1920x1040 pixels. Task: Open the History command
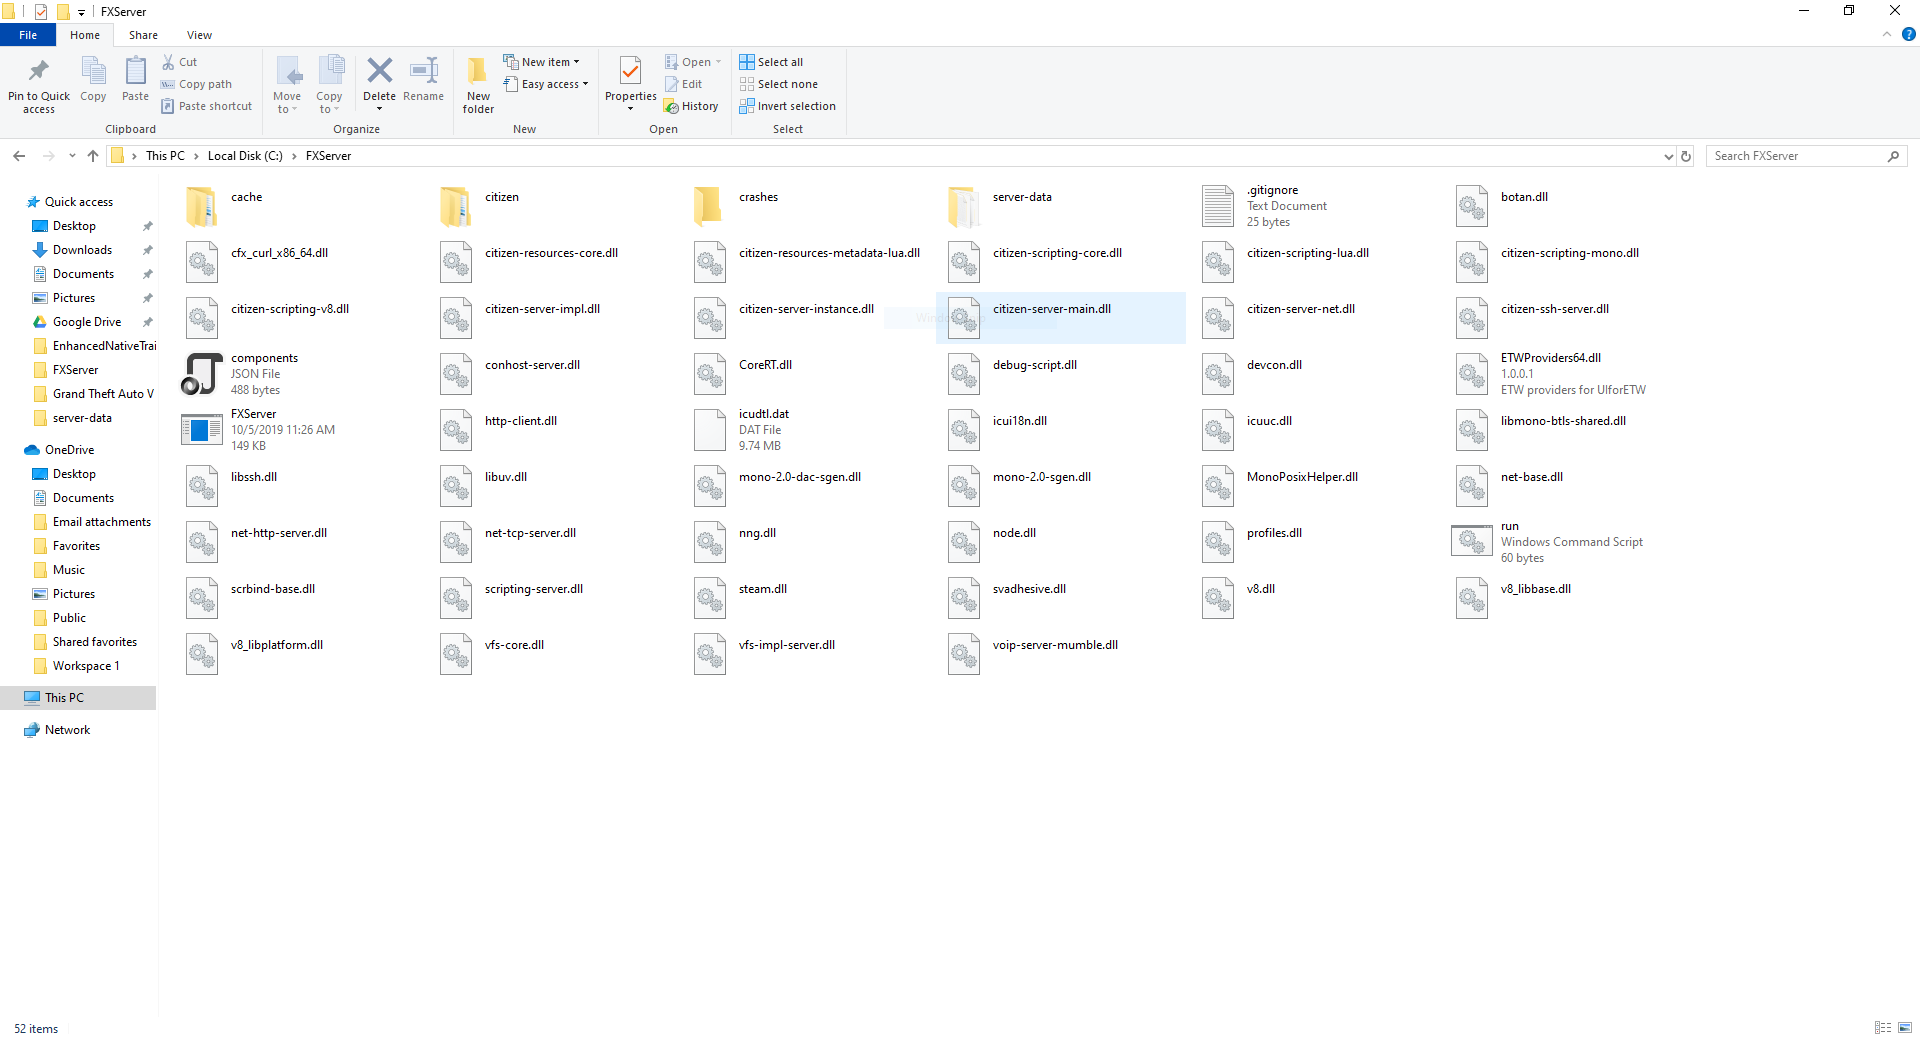click(x=691, y=106)
